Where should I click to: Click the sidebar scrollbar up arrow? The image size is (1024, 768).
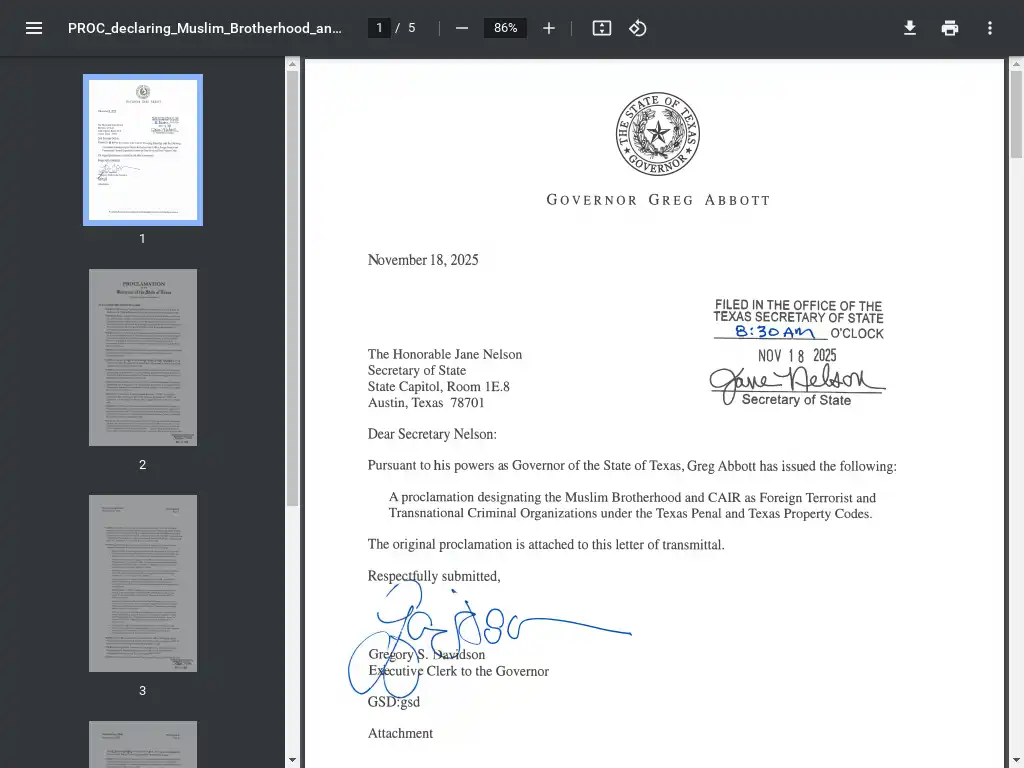[x=292, y=64]
